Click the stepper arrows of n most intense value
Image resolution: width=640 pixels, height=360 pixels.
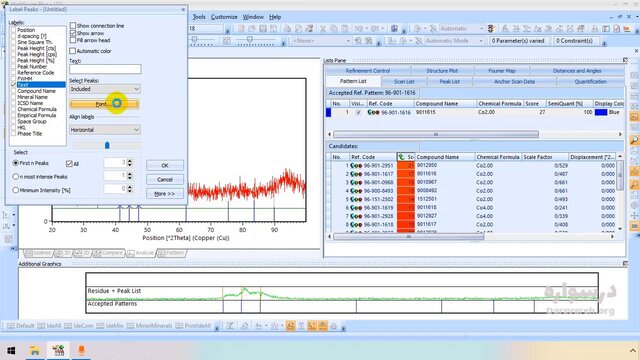tap(130, 176)
